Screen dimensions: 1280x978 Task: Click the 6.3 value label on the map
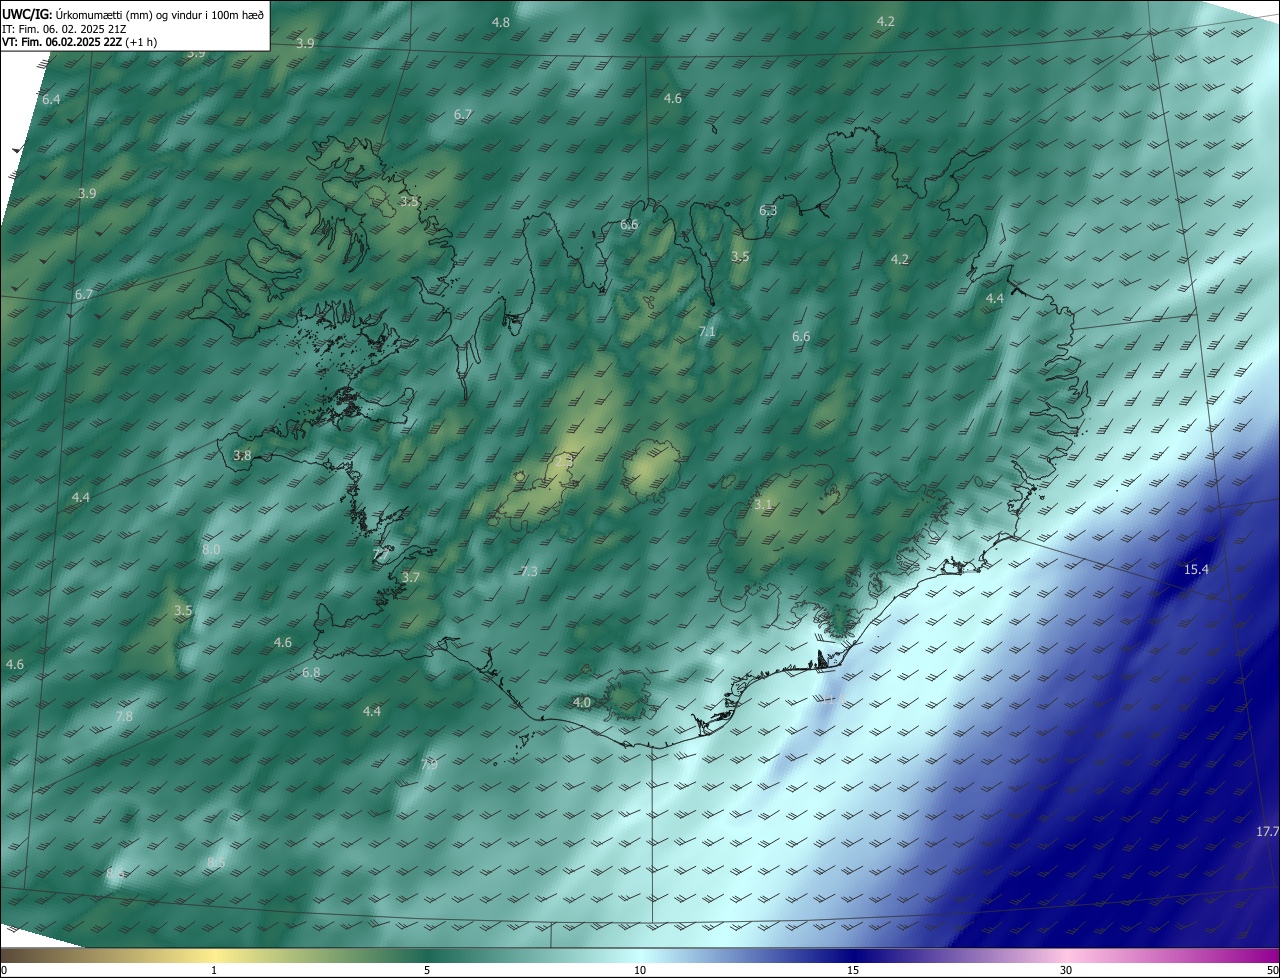coord(768,210)
